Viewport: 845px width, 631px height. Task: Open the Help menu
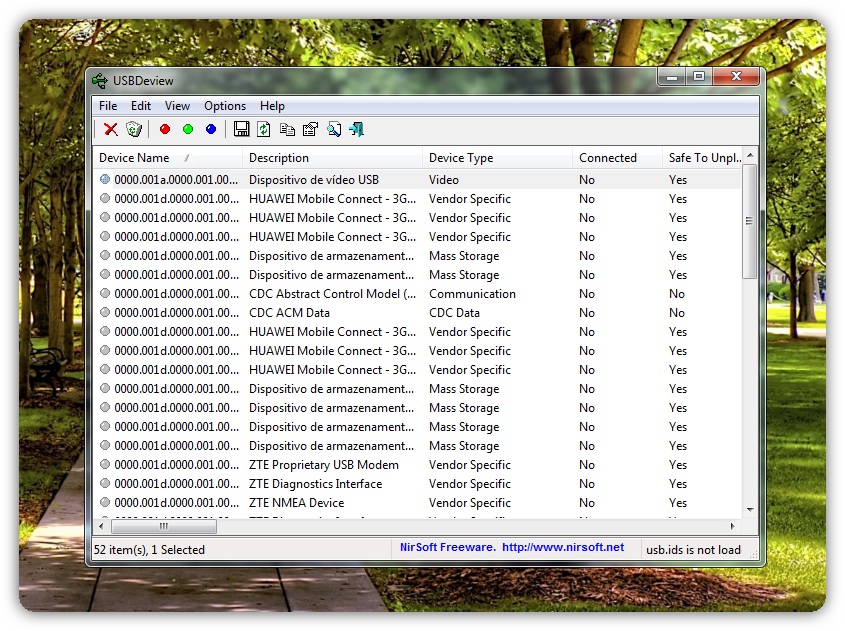272,106
